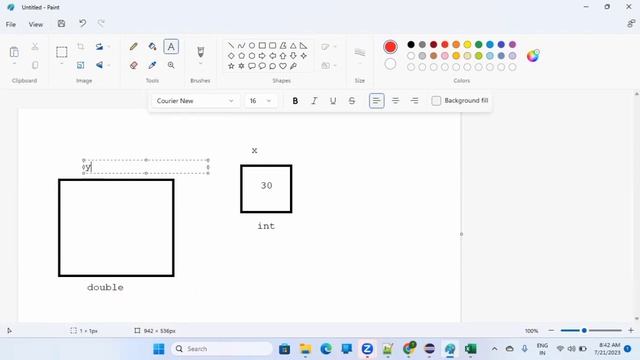Expand the selection options arrow

pos(62,64)
